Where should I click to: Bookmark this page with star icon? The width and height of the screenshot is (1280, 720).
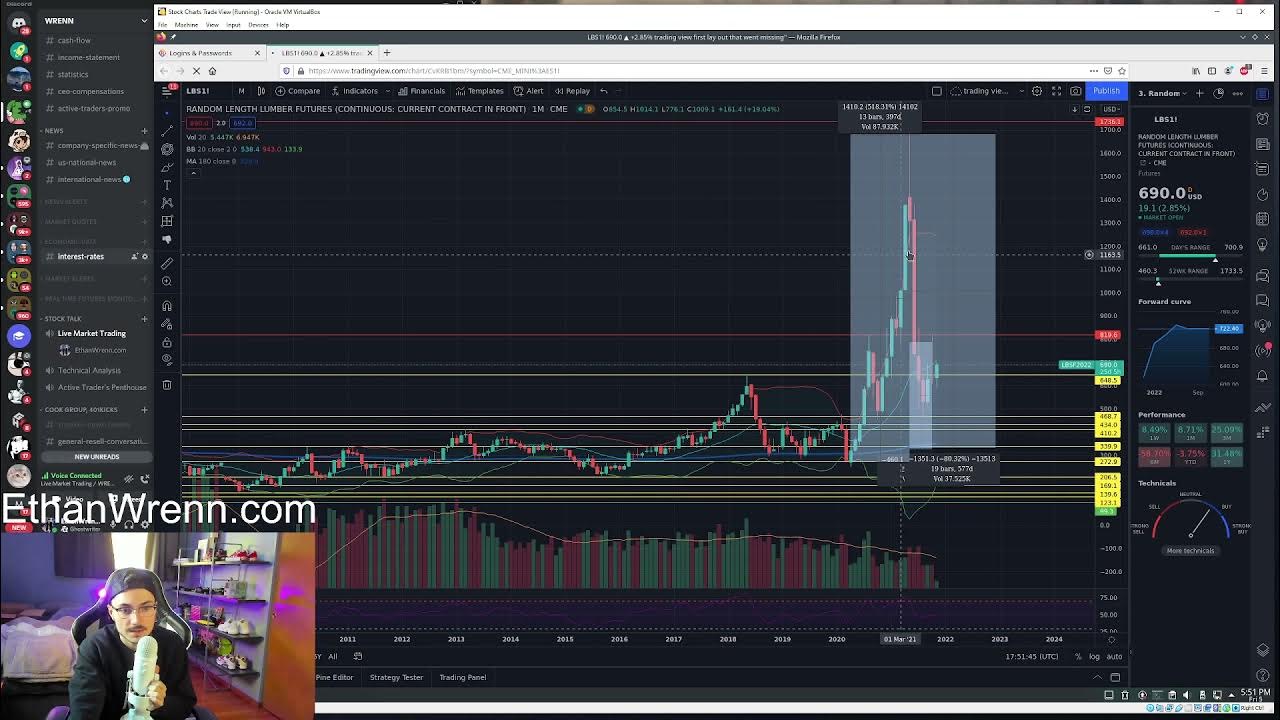coord(1121,71)
